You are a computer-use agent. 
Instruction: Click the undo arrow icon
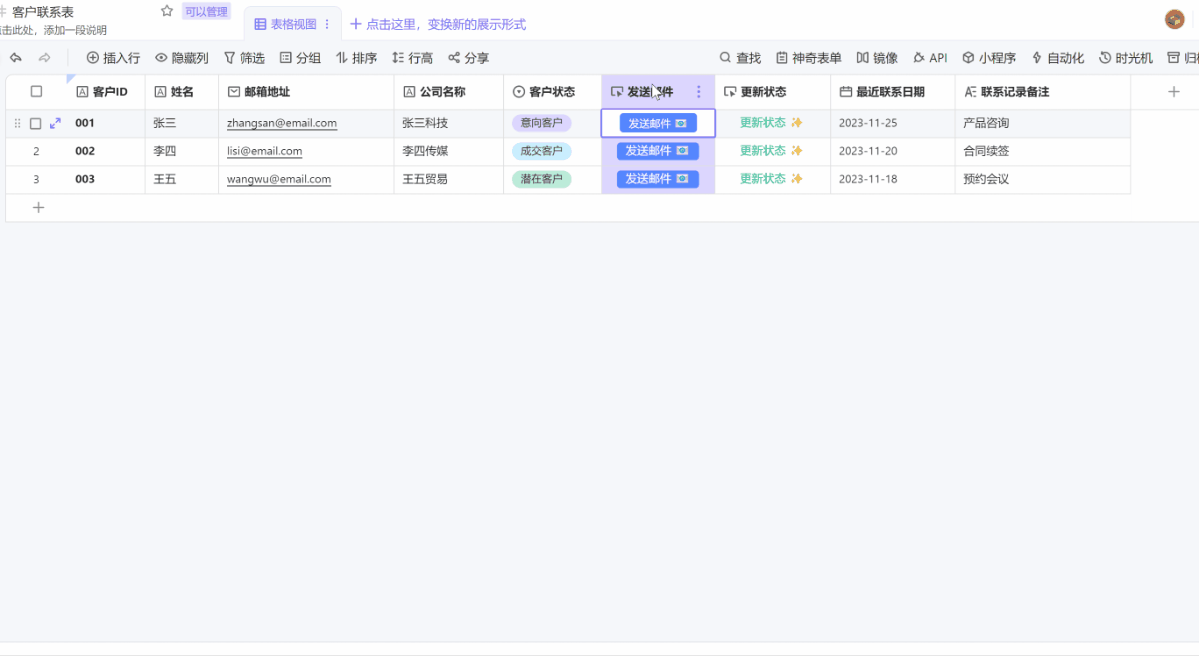(x=15, y=57)
